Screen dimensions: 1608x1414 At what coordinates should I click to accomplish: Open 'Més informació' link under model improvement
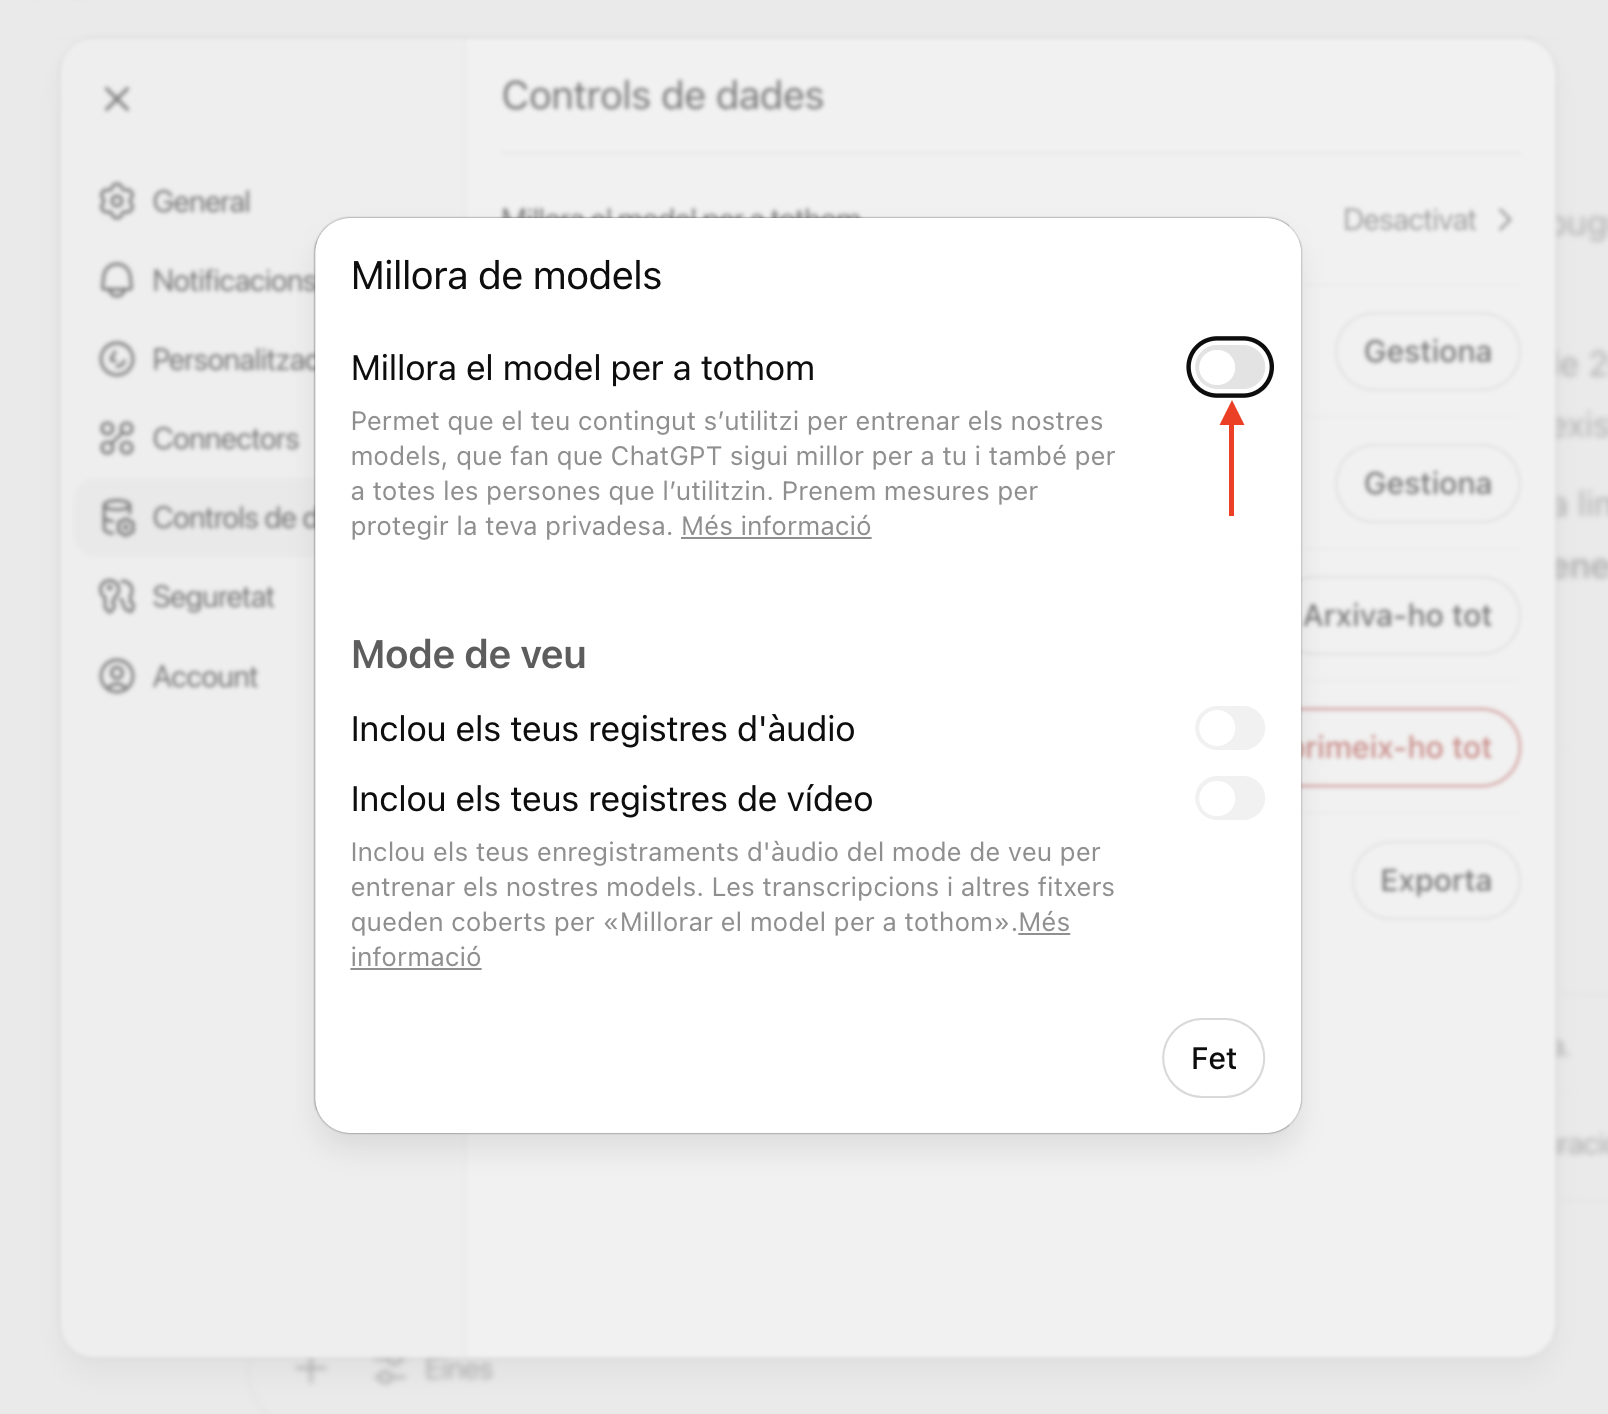click(776, 526)
